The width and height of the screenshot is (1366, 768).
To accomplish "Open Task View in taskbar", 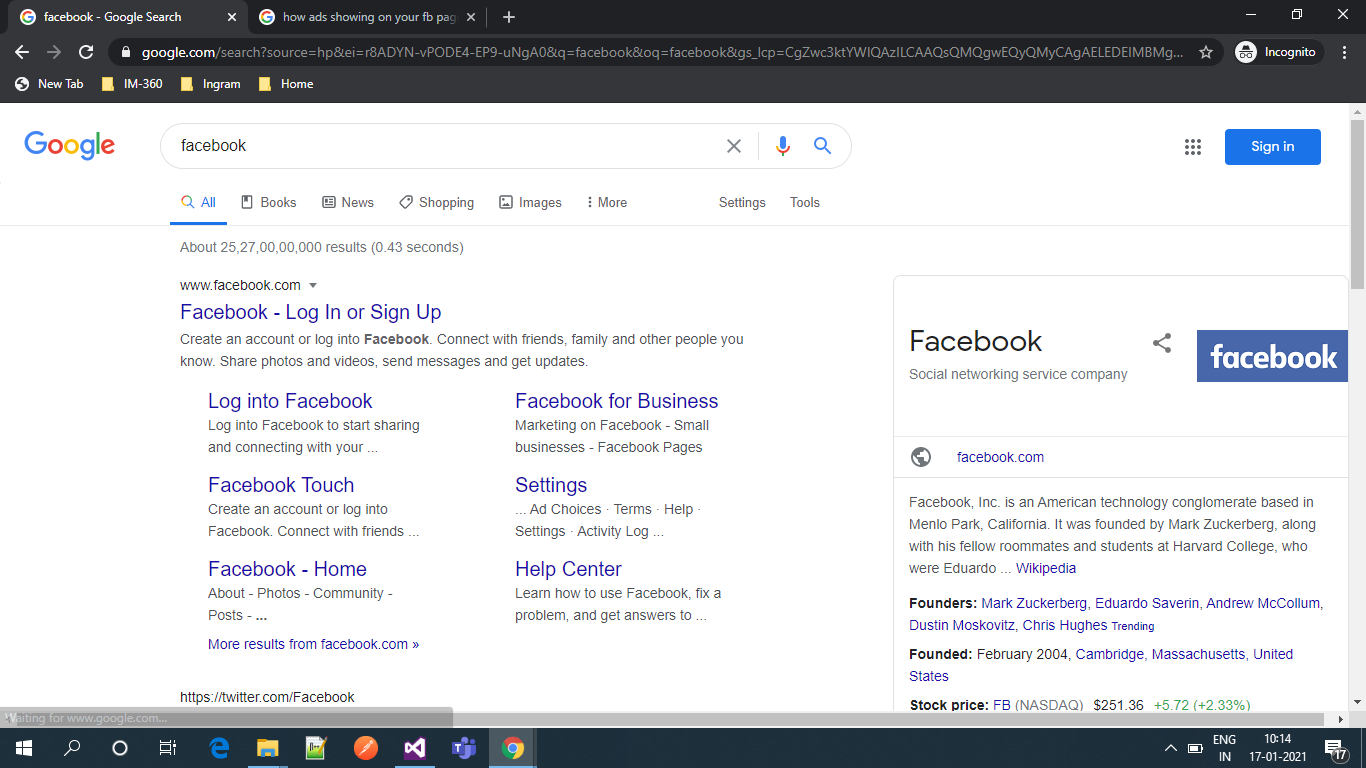I will point(168,748).
